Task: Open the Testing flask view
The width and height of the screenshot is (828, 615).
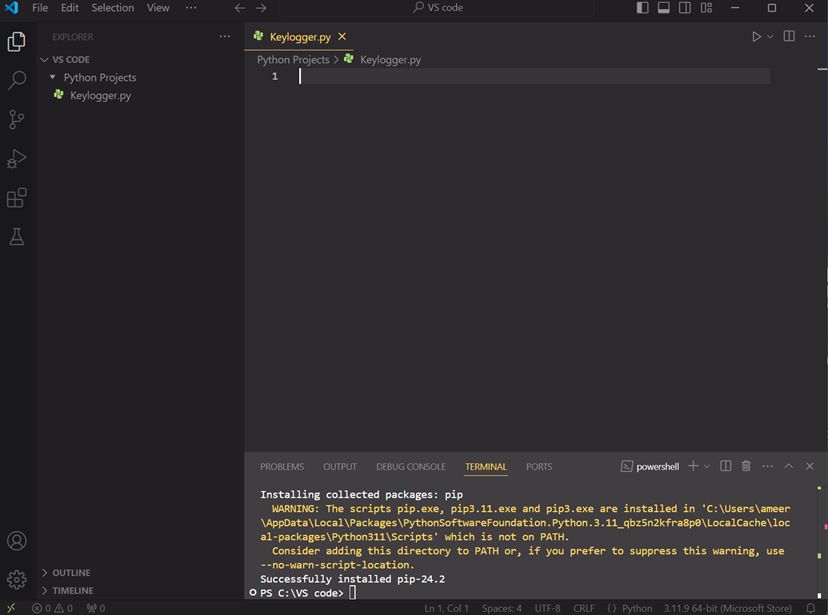Action: point(16,236)
